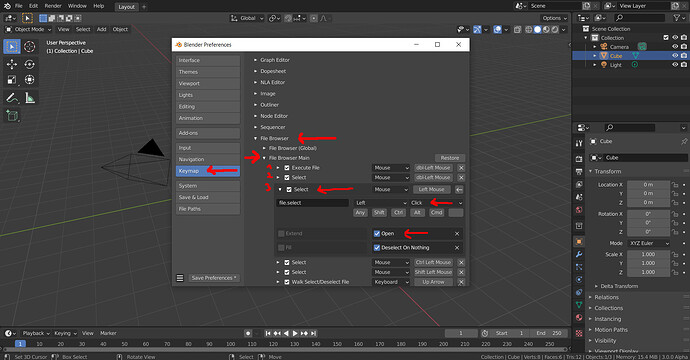Hide the Camera in the viewport
Viewport: 690px width, 360px height.
675,47
